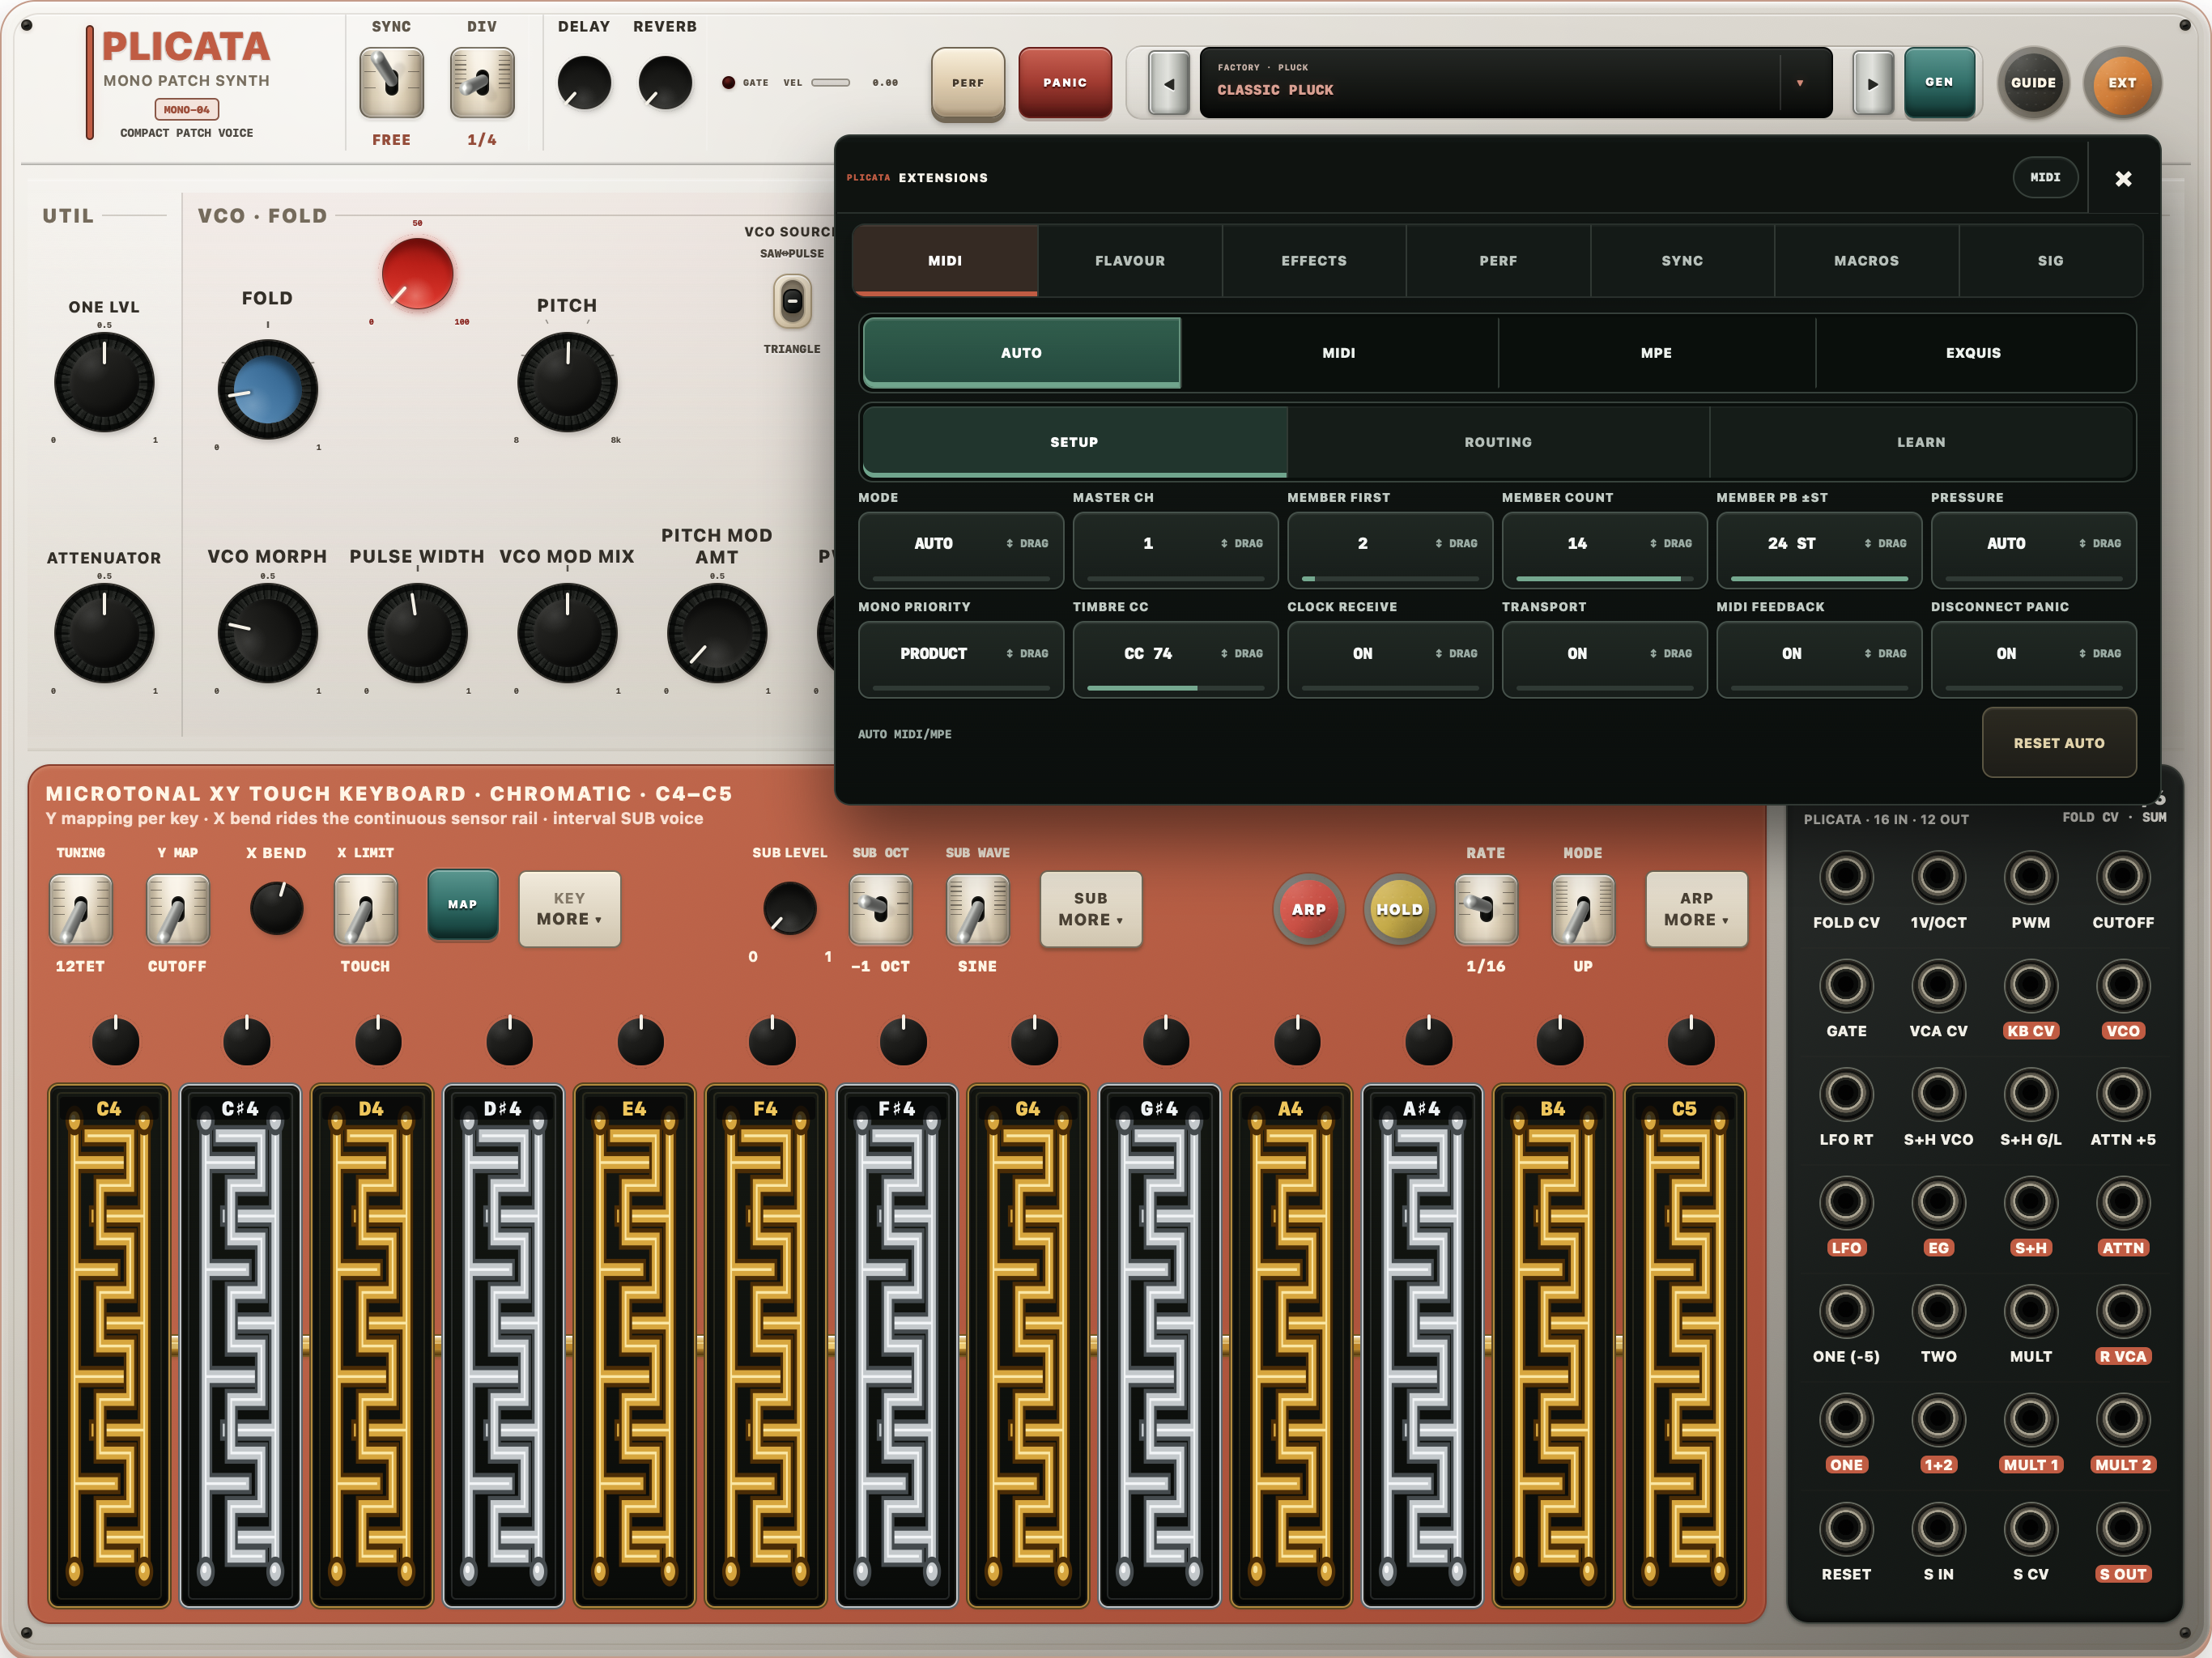This screenshot has width=2212, height=1658.
Task: Open the preset browser dropdown arrow
Action: tap(1800, 83)
